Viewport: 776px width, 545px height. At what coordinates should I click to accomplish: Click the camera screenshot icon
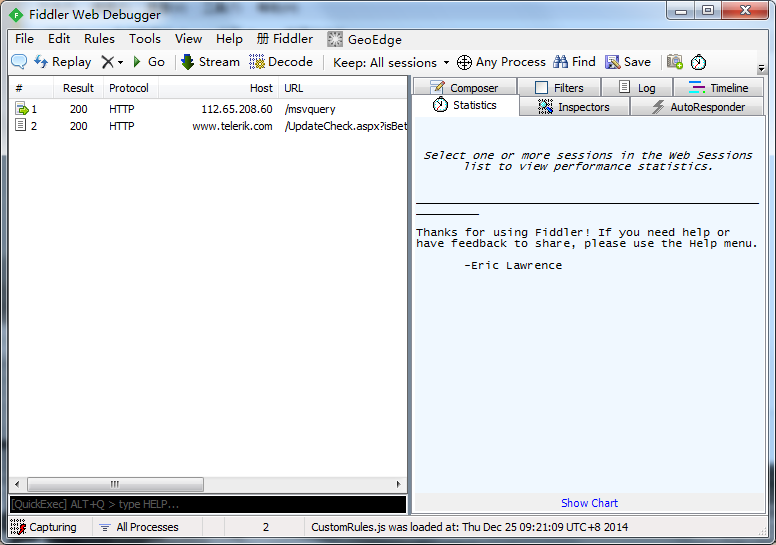click(675, 62)
